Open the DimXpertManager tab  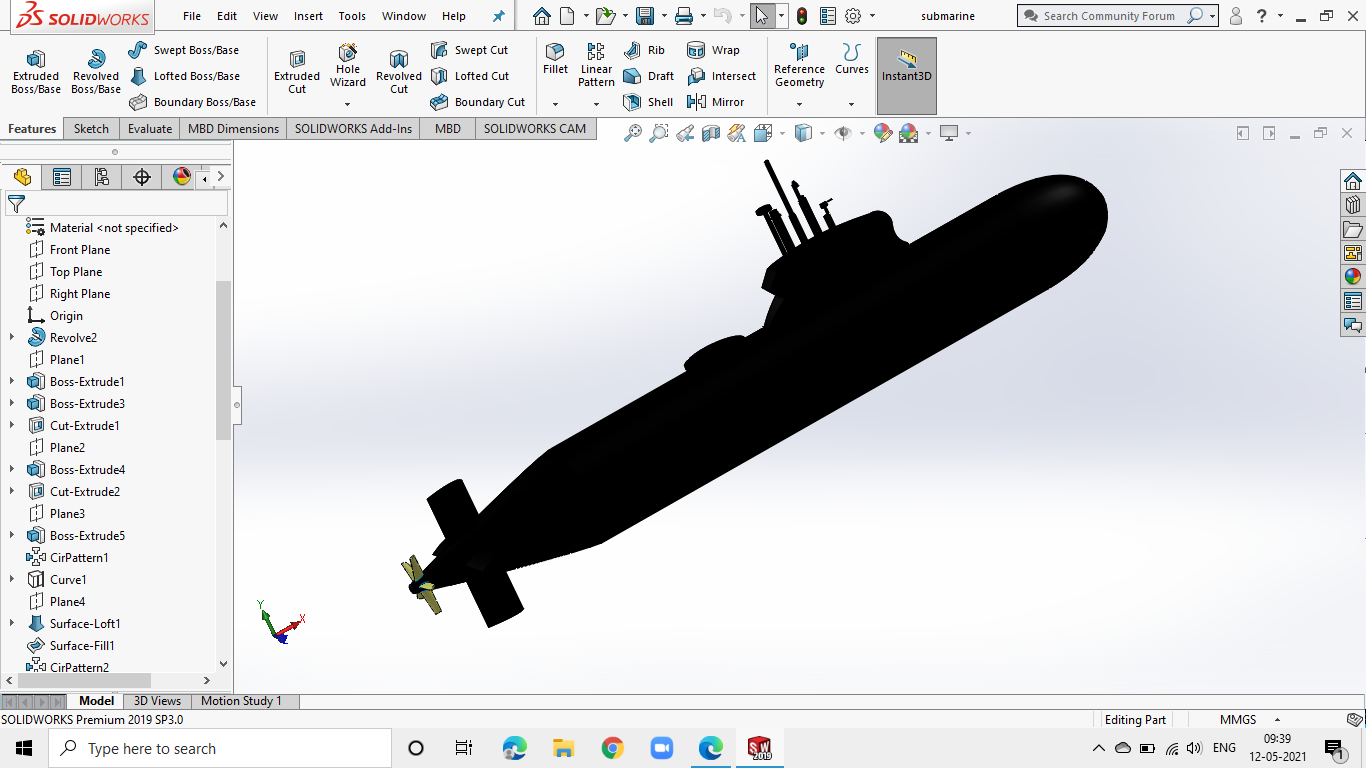pyautogui.click(x=142, y=177)
